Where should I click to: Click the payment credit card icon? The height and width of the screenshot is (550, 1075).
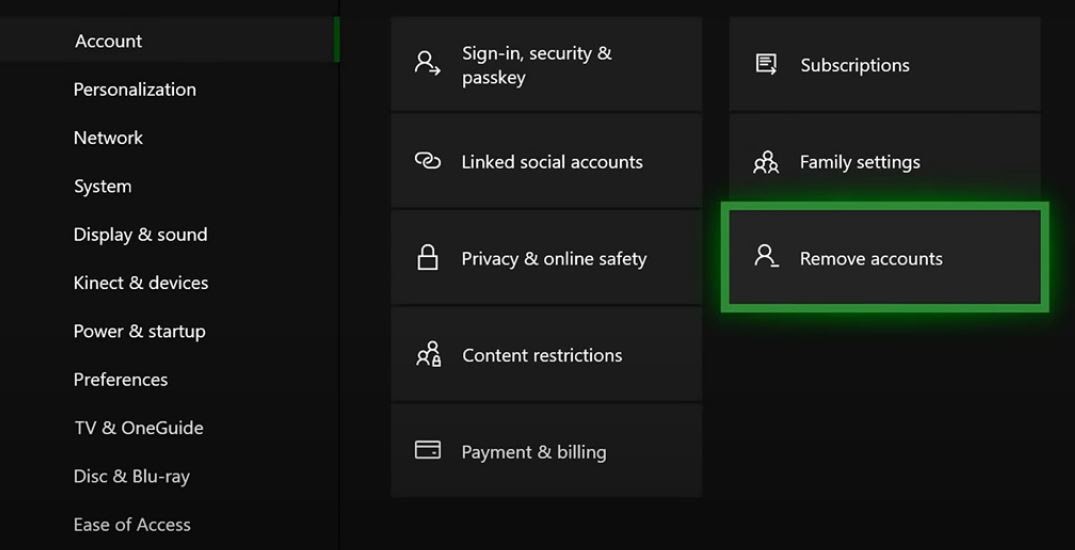tap(428, 451)
